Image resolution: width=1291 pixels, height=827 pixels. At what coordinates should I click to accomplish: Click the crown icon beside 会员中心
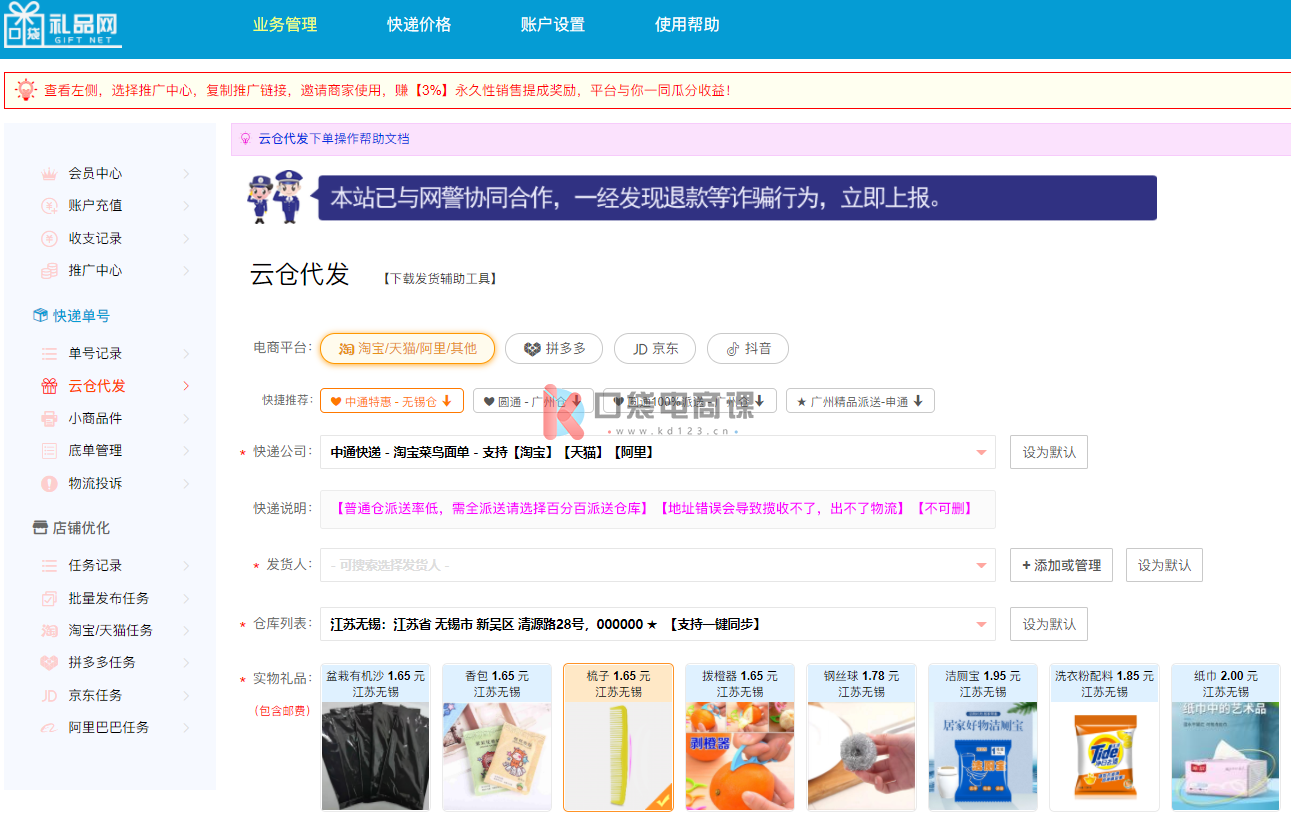49,174
